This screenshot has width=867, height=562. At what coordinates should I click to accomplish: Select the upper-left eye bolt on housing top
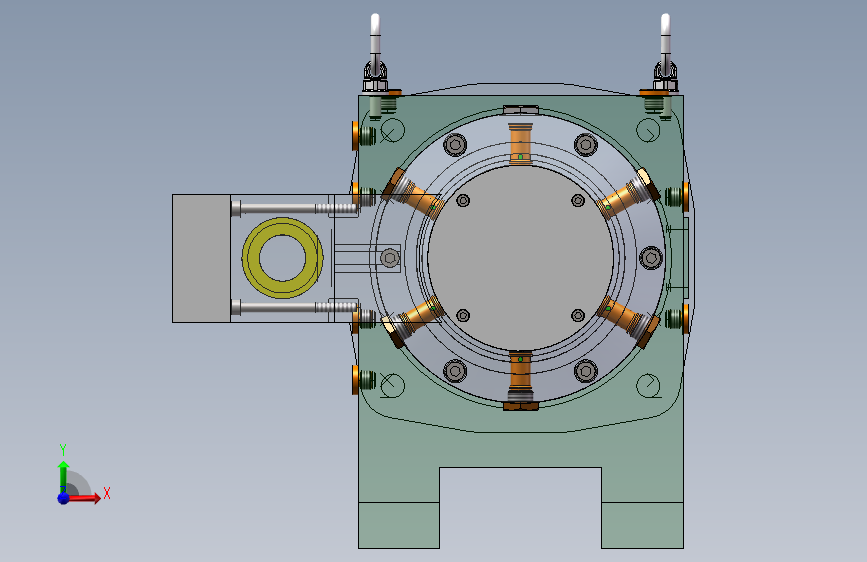(x=375, y=54)
